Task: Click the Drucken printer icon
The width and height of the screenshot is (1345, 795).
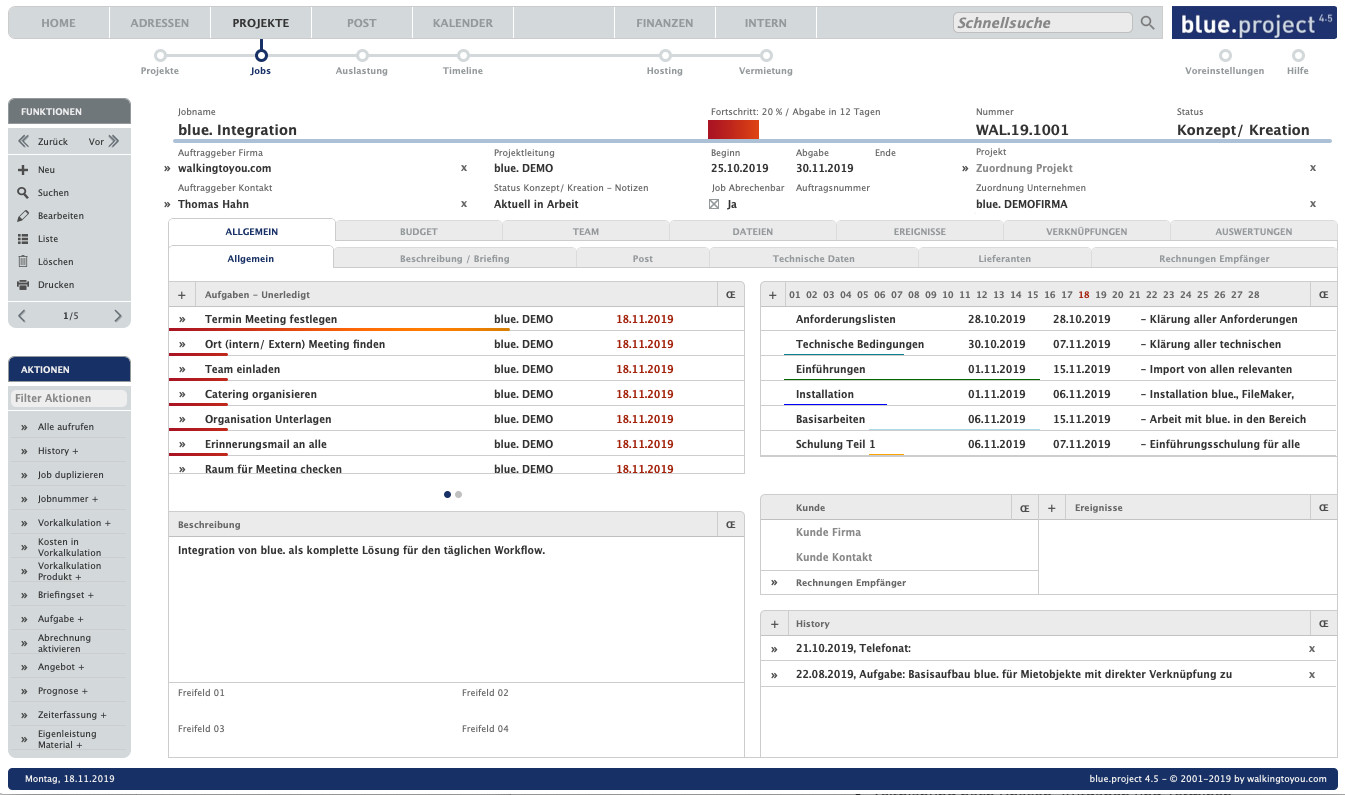Action: click(x=23, y=285)
